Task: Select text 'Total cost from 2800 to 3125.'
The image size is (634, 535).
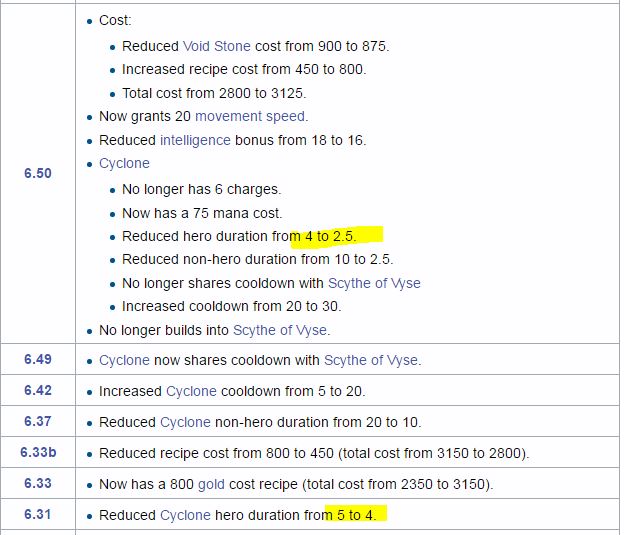Action: pos(214,93)
